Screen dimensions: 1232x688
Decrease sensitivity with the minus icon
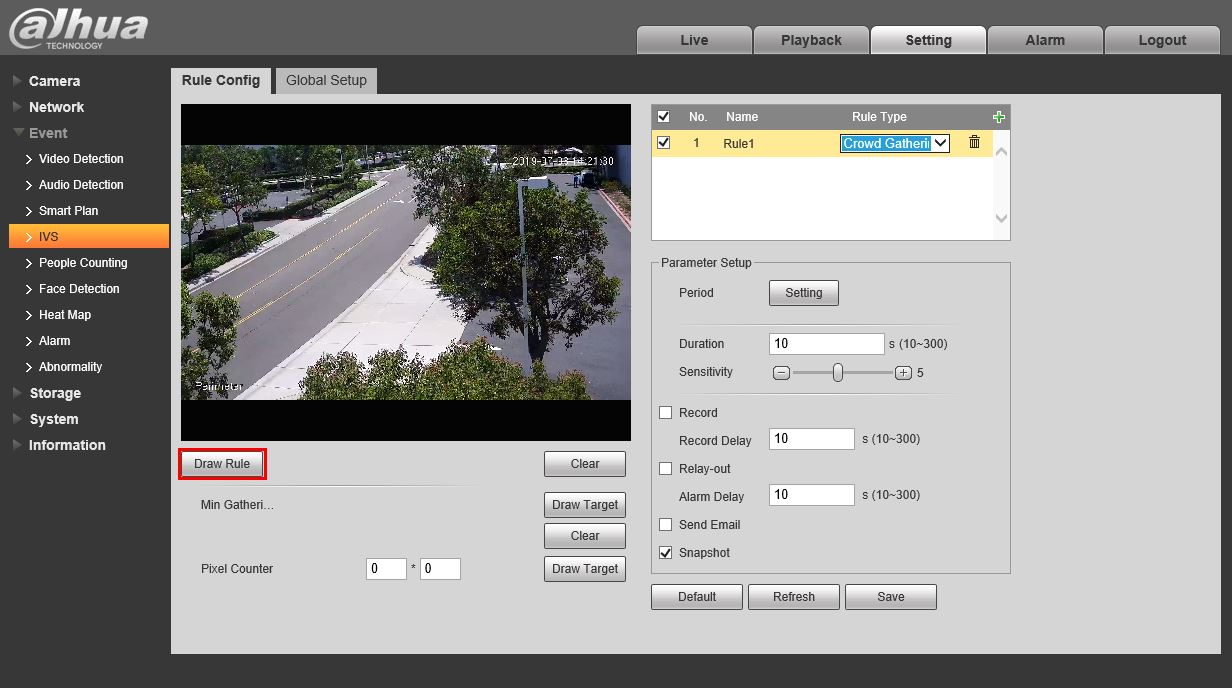(x=782, y=373)
